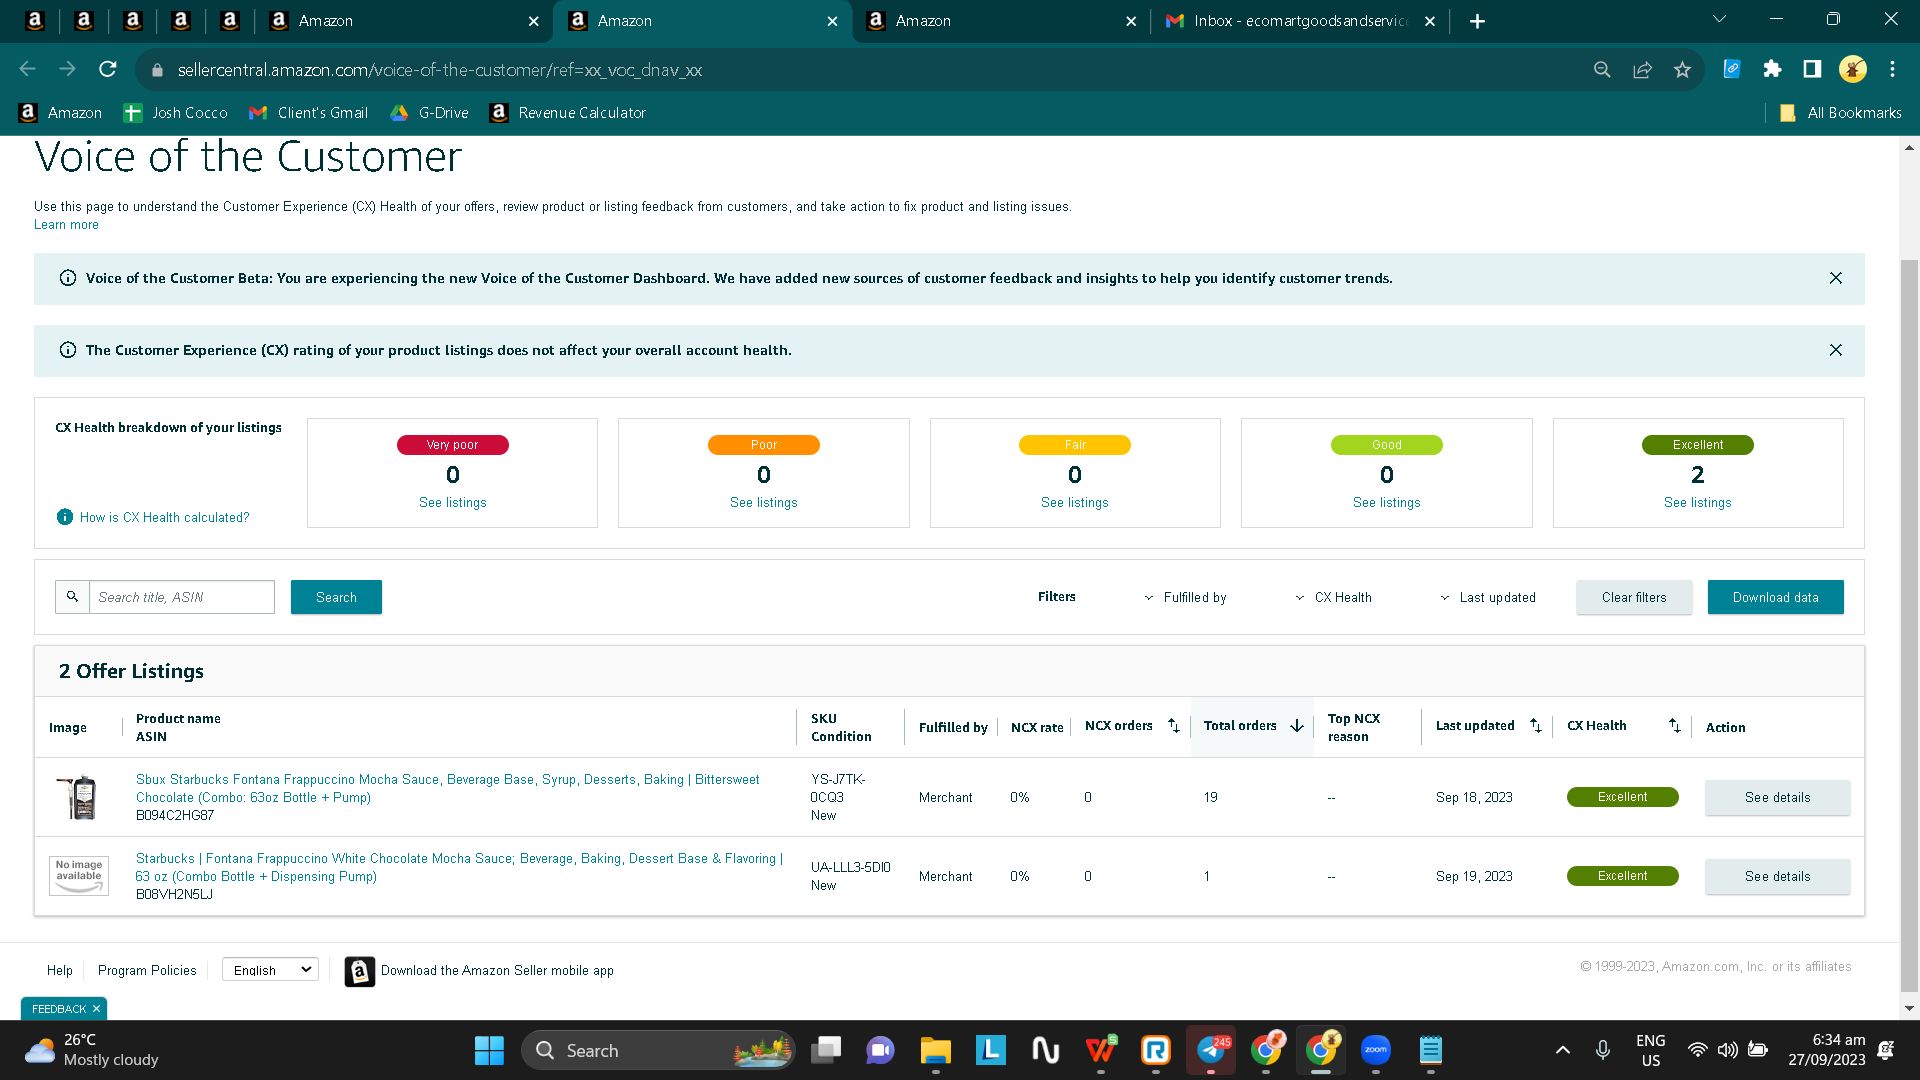The height and width of the screenshot is (1080, 1920).
Task: Open the FEEDBACK tab
Action: 58,1009
